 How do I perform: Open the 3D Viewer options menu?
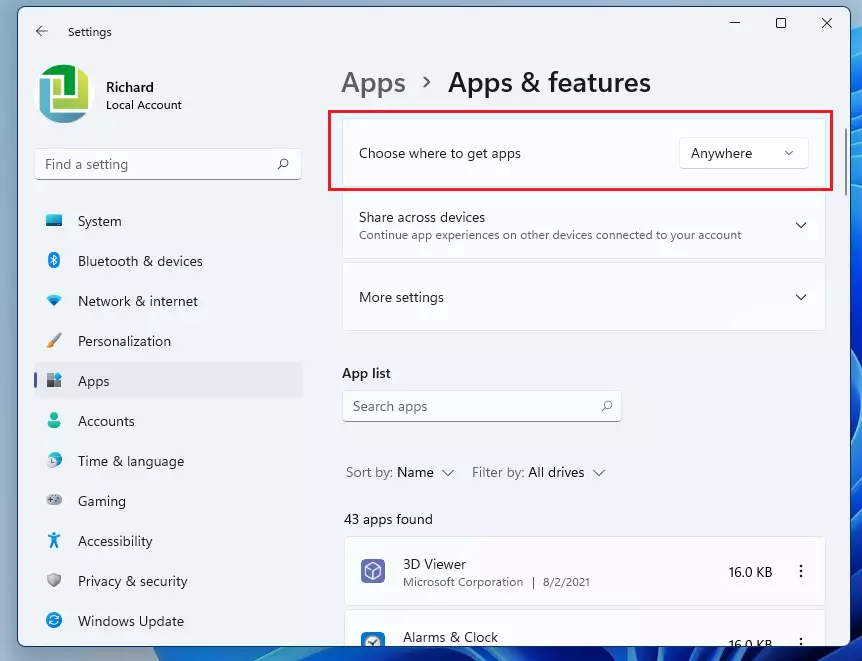(801, 571)
